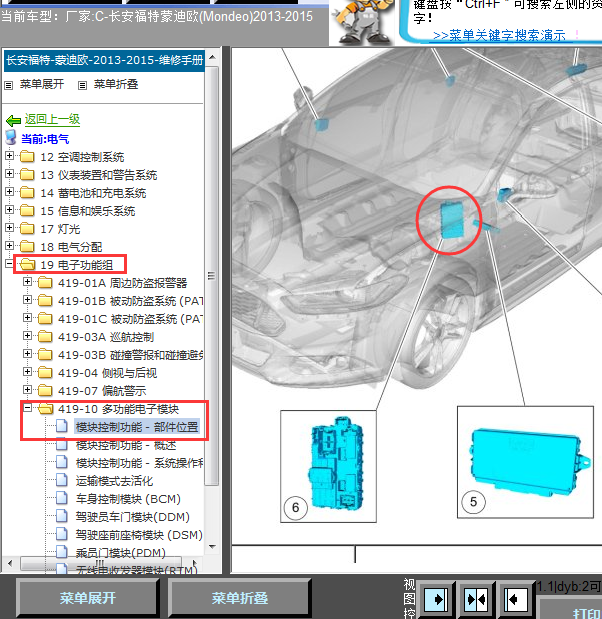The image size is (602, 619).
Task: Expand the 419-04 侧视与后视 node
Action: pos(27,371)
